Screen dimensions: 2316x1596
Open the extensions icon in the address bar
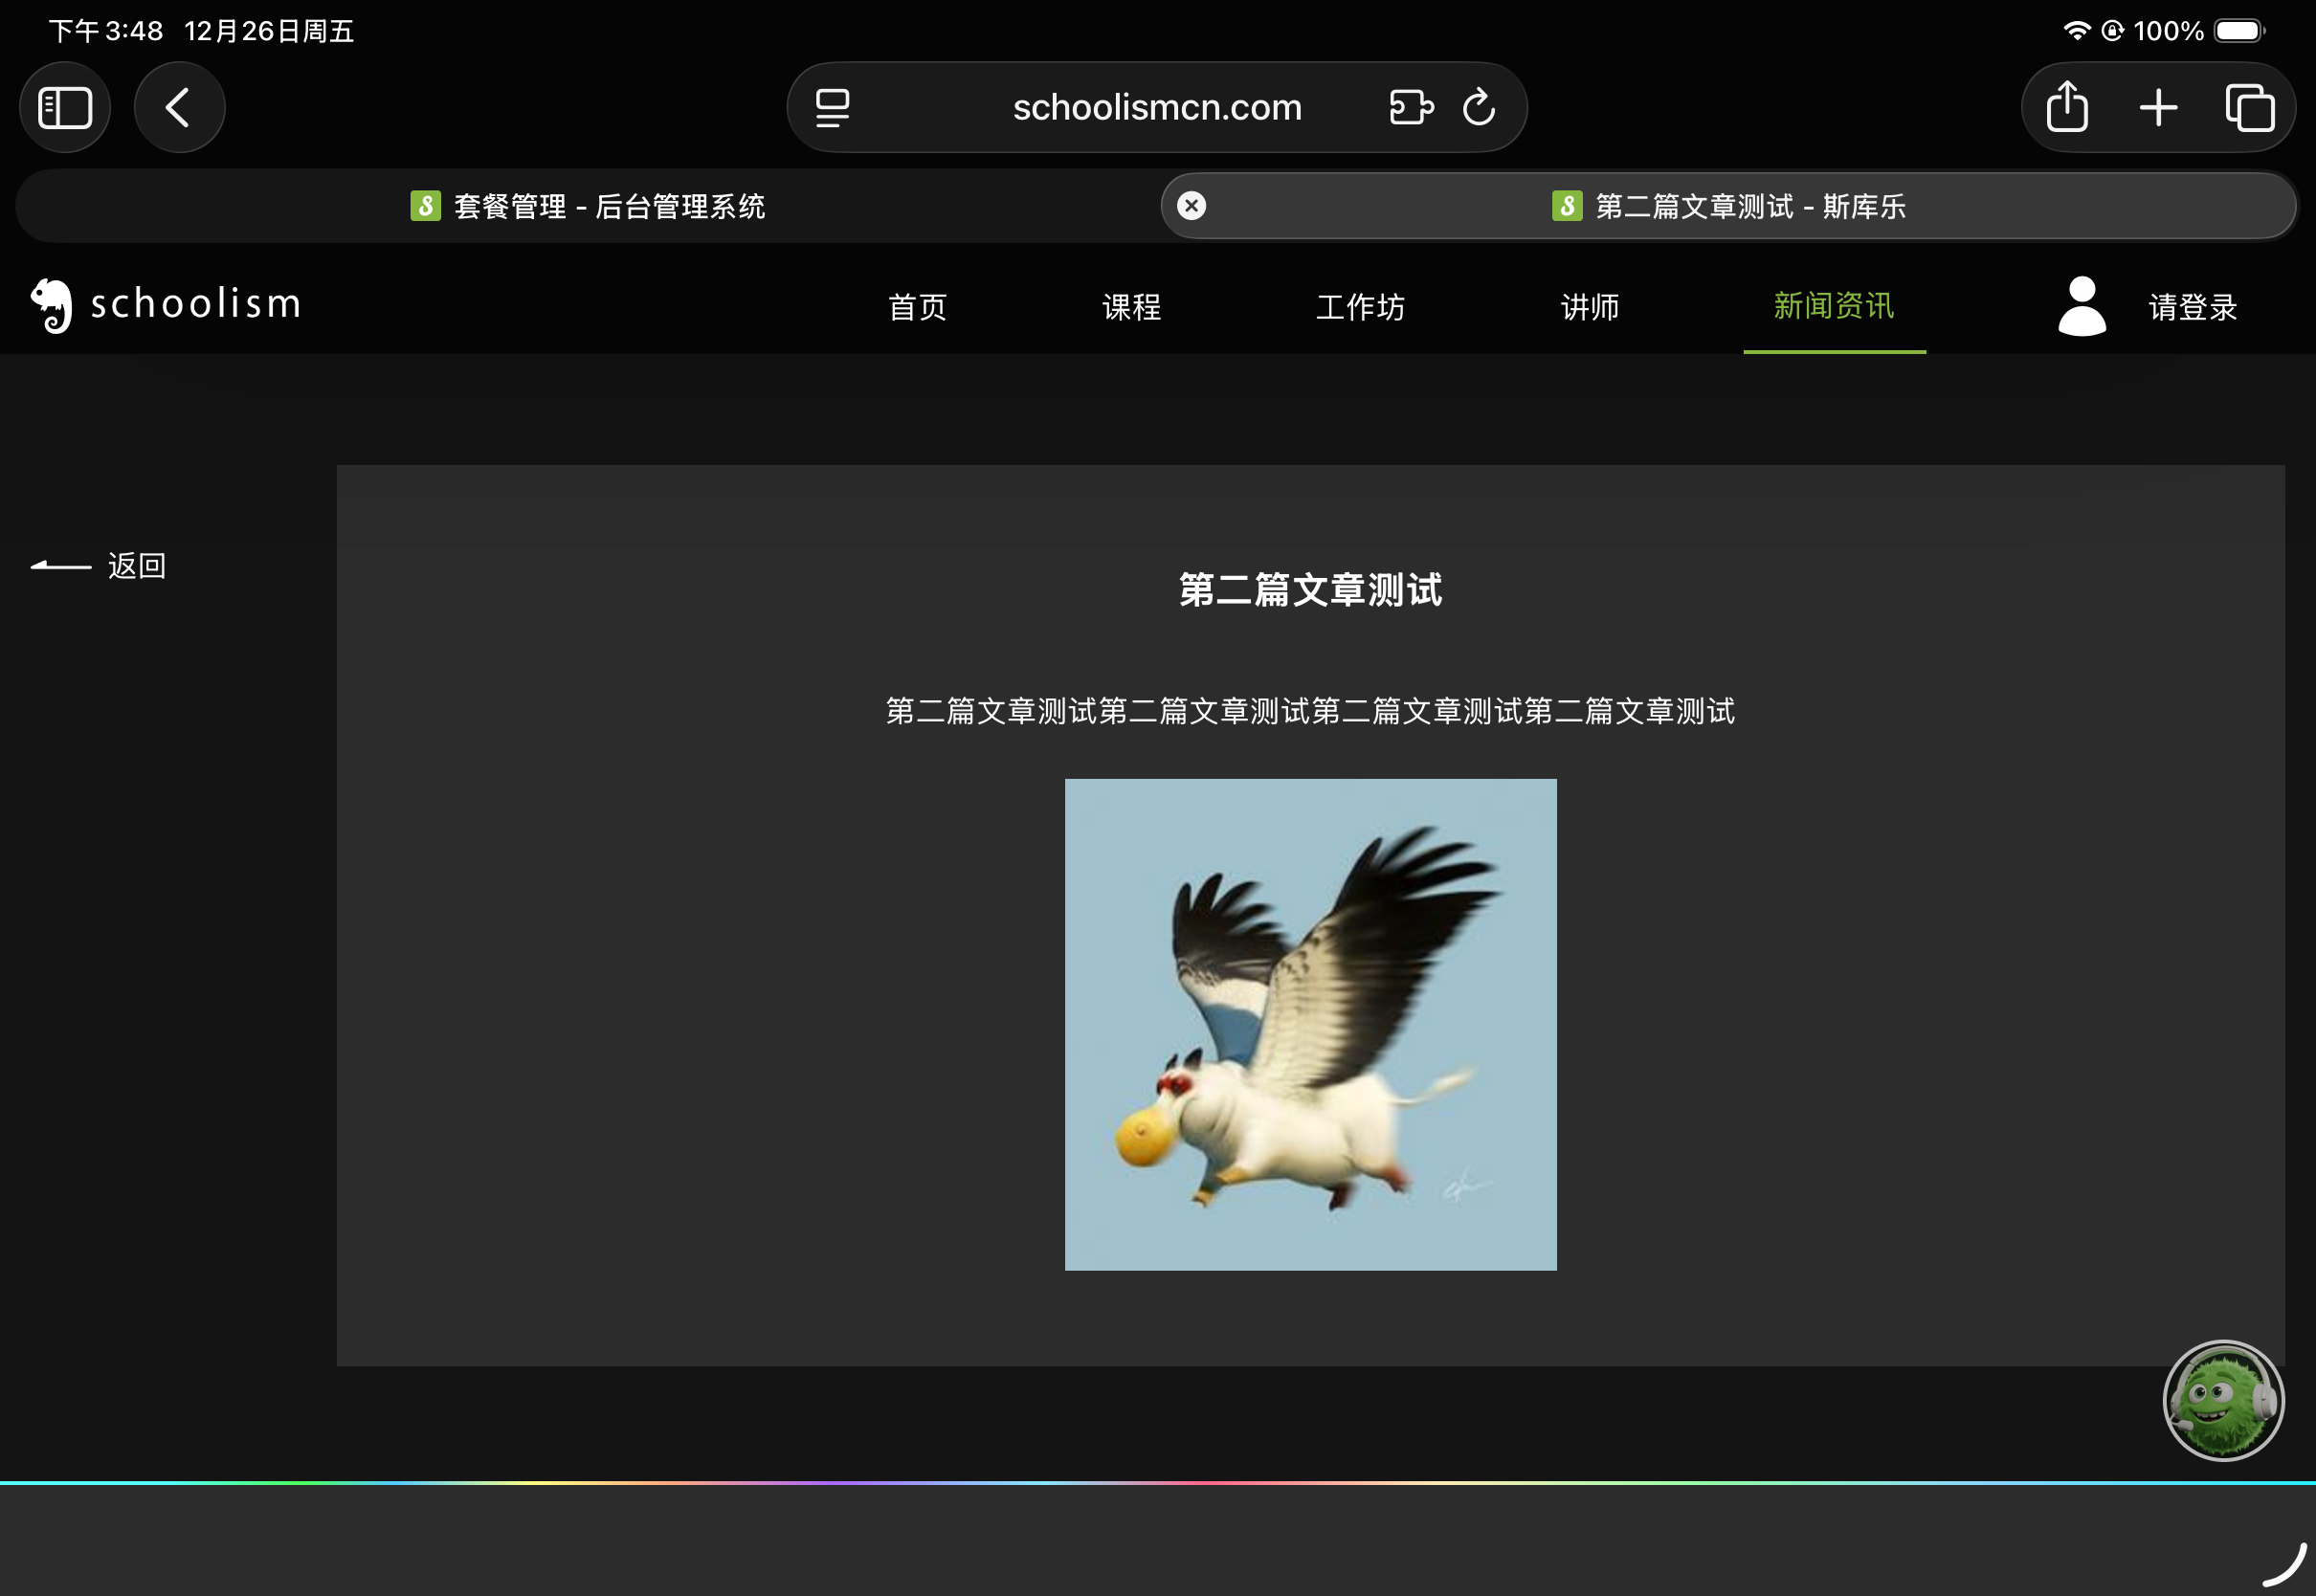[x=1411, y=107]
